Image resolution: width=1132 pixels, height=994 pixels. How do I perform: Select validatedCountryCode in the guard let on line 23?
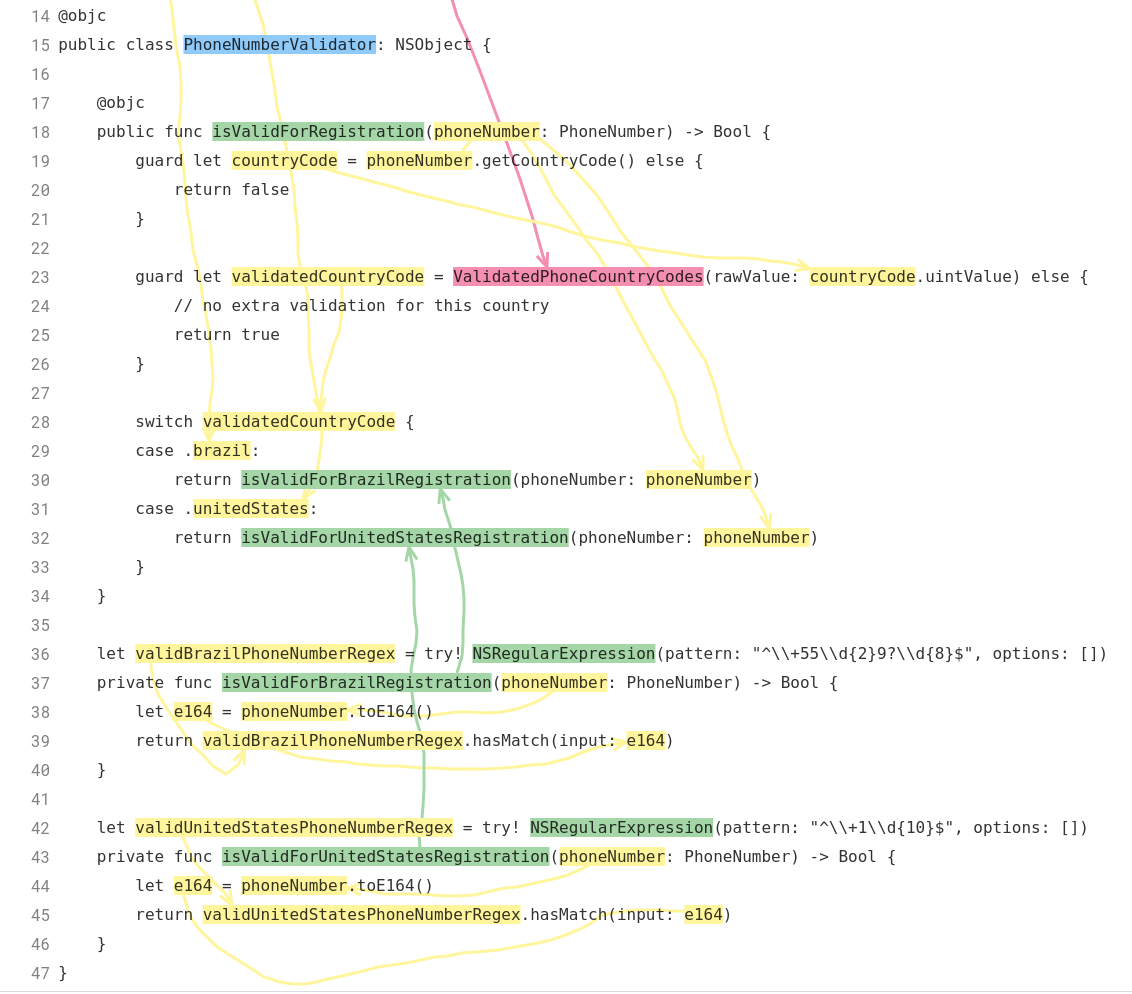(328, 276)
